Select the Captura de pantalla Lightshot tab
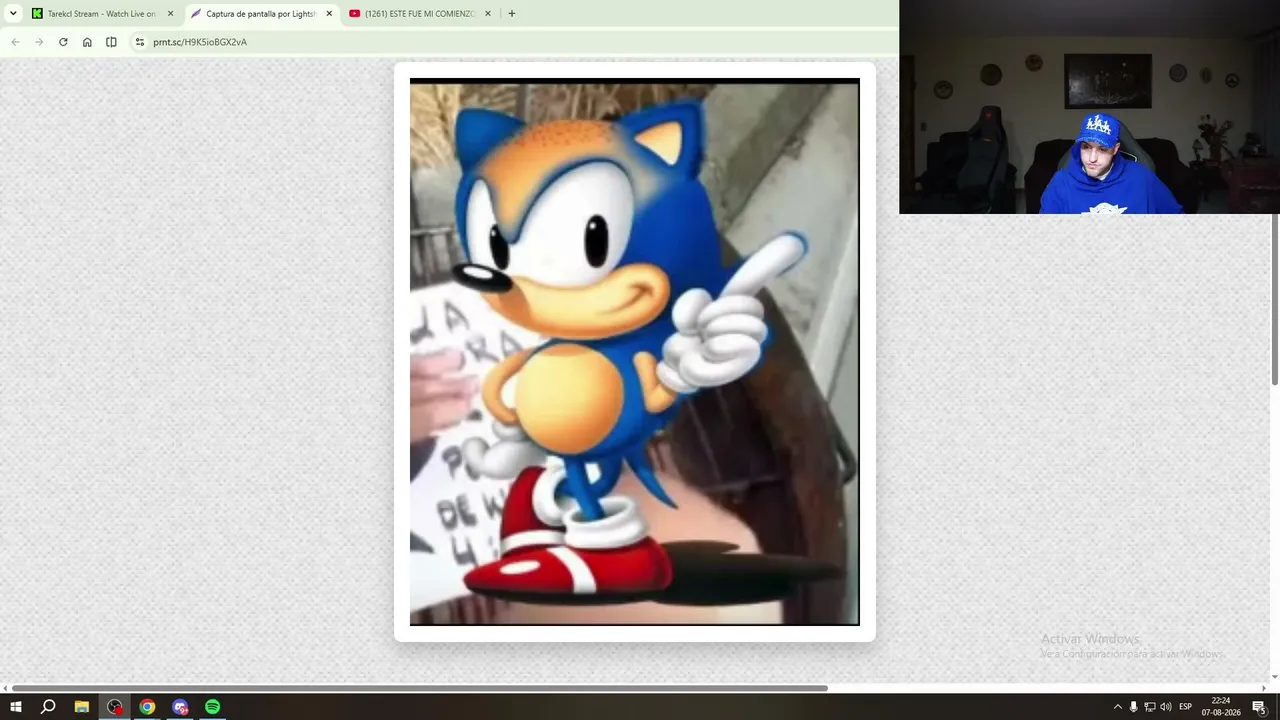Screen dimensions: 1280x720 [x=262, y=14]
